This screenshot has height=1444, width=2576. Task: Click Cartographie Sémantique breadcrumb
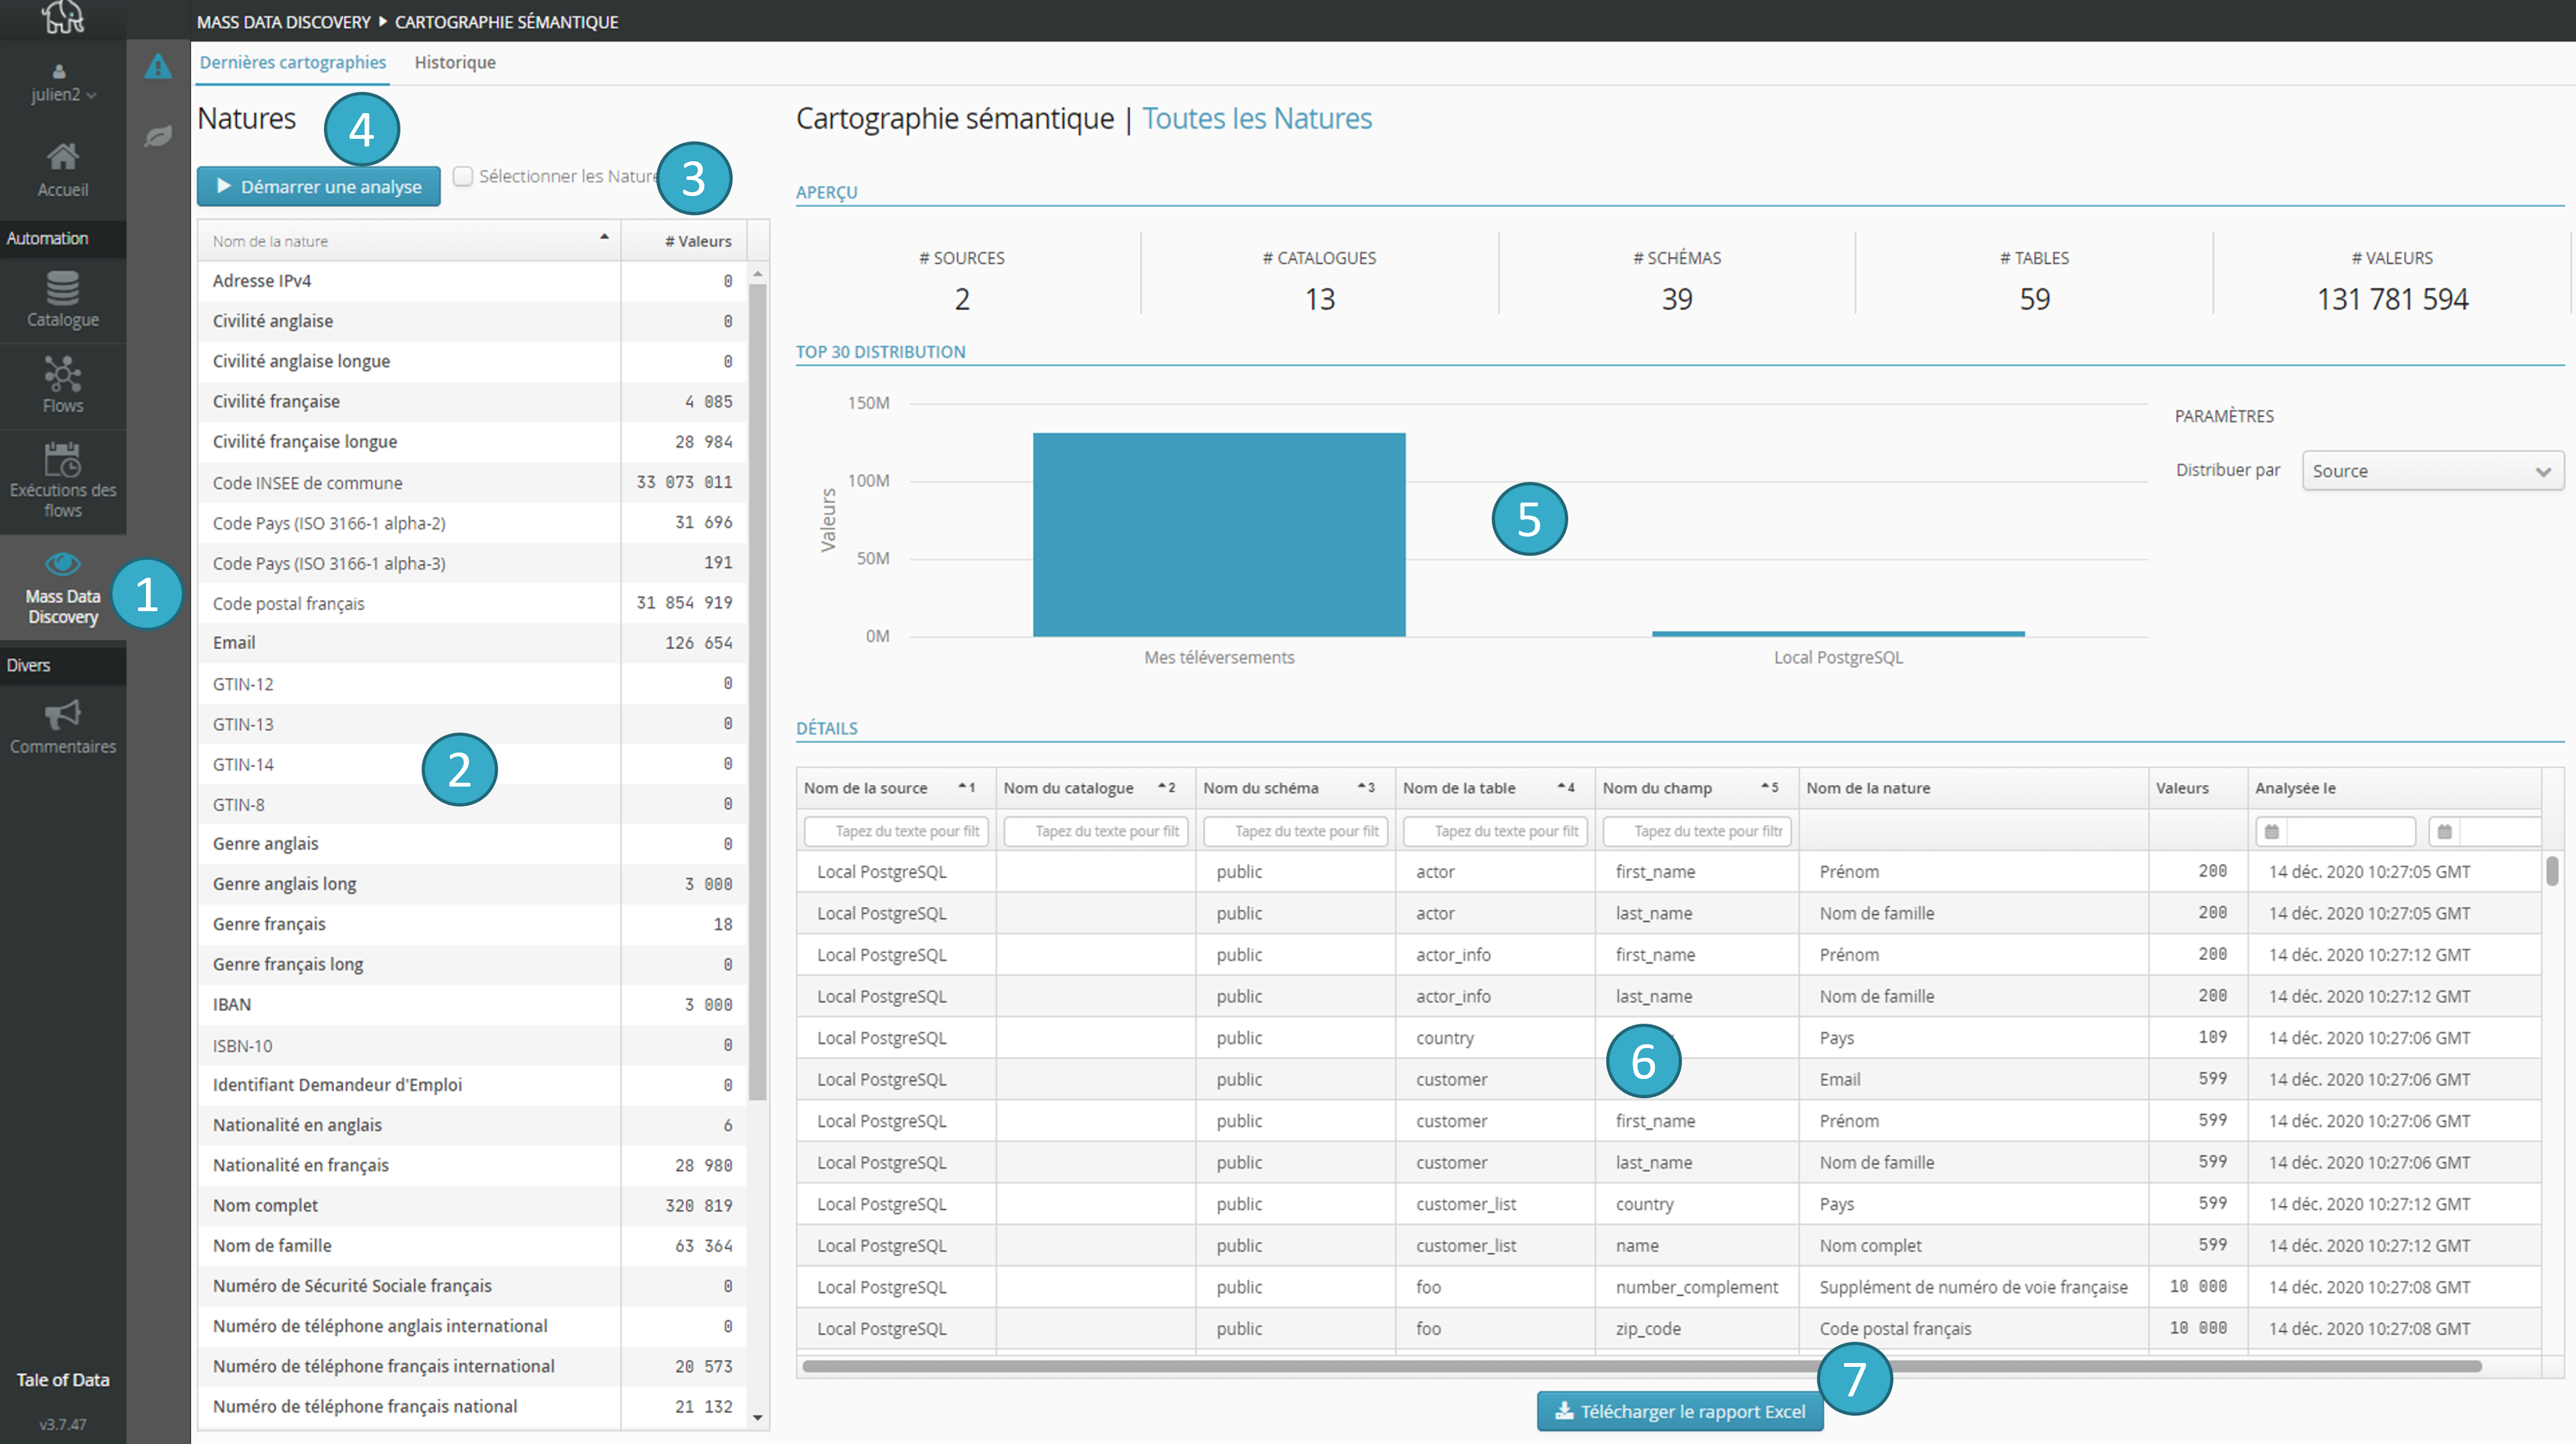coord(506,21)
